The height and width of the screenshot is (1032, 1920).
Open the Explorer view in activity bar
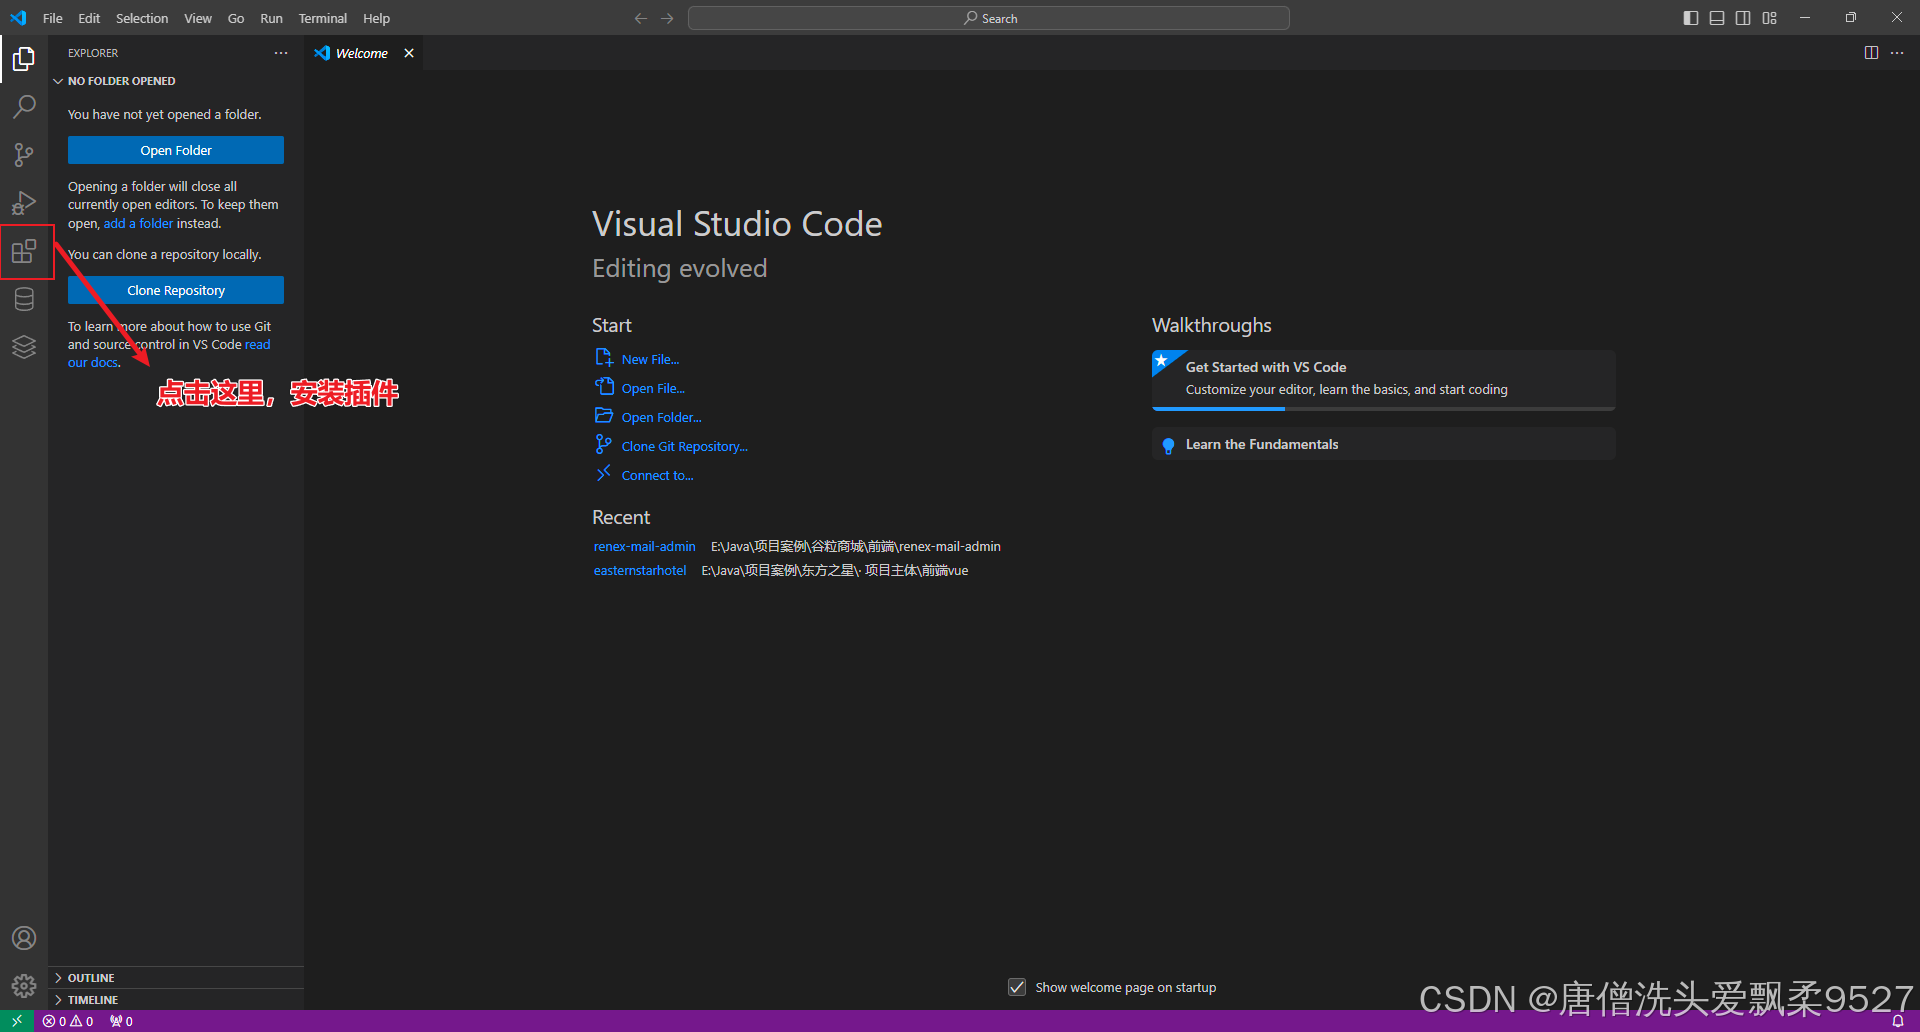tap(24, 60)
